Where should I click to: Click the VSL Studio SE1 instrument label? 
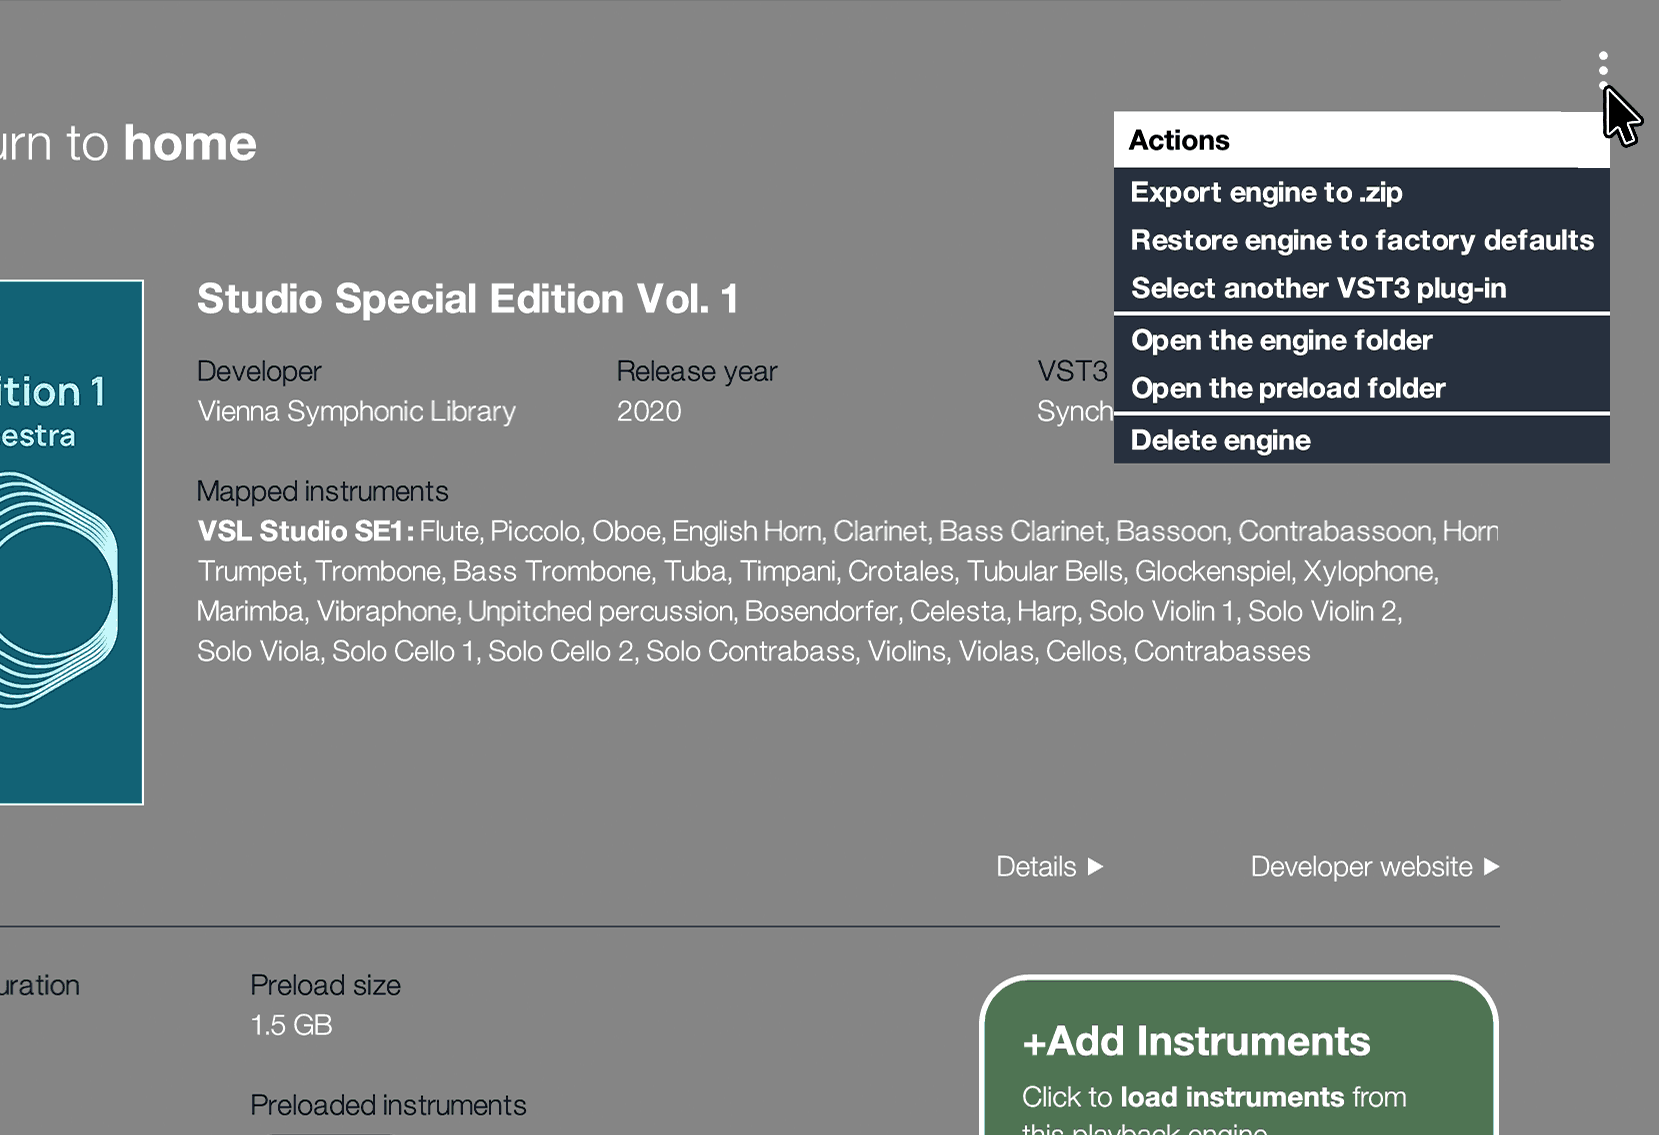[305, 531]
